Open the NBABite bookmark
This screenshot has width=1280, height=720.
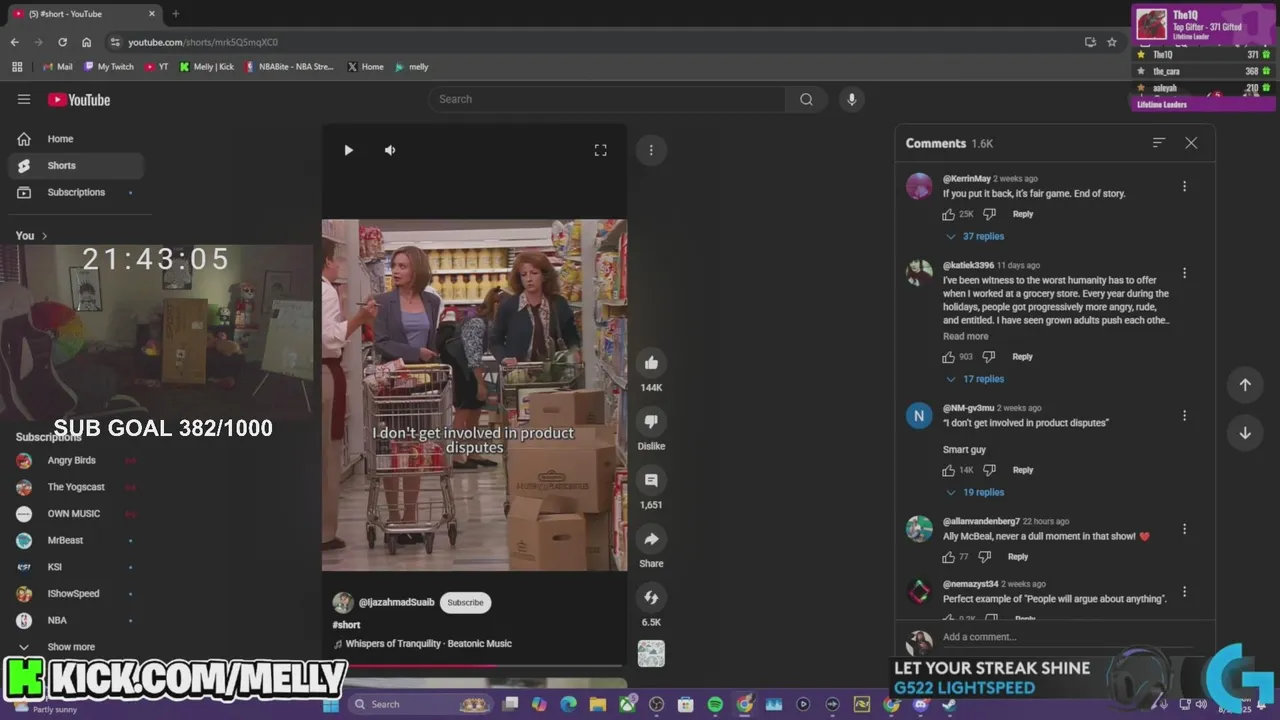pos(289,67)
